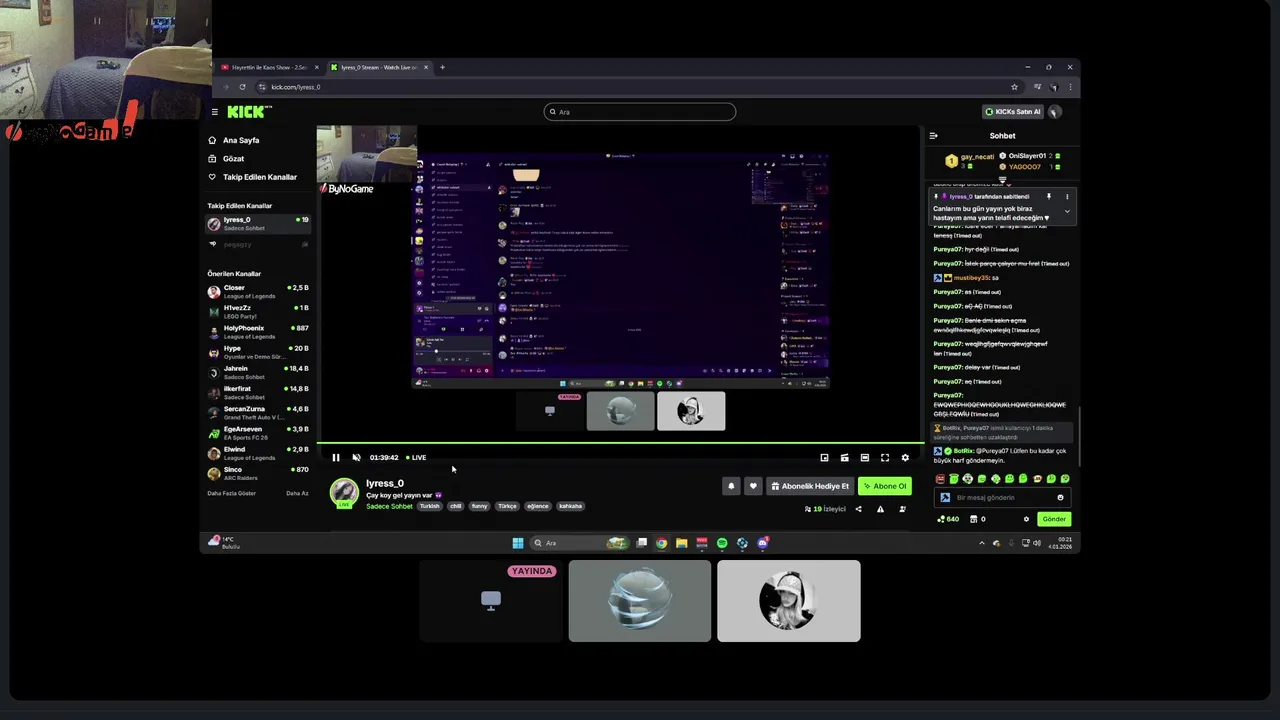Viewport: 1280px width, 720px height.
Task: Bookmark this page with star icon
Action: (1014, 87)
